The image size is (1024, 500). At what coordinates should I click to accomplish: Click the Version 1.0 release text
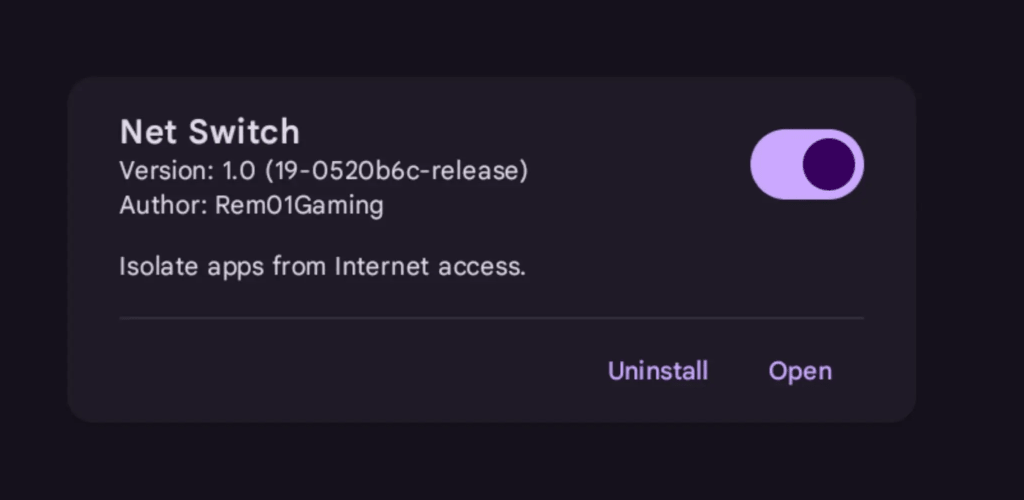tap(323, 171)
